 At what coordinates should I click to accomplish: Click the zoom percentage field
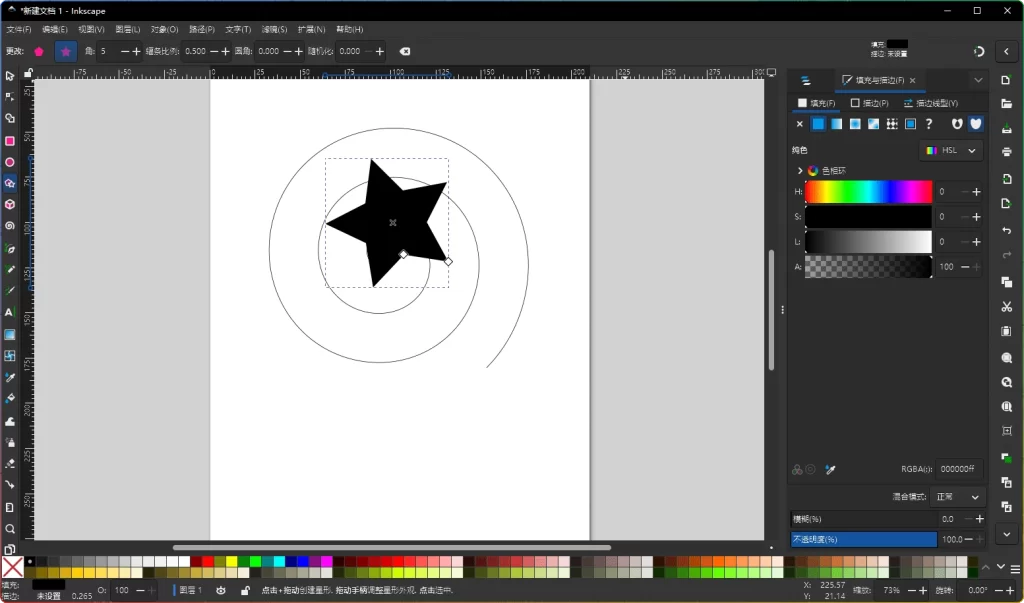pyautogui.click(x=892, y=590)
